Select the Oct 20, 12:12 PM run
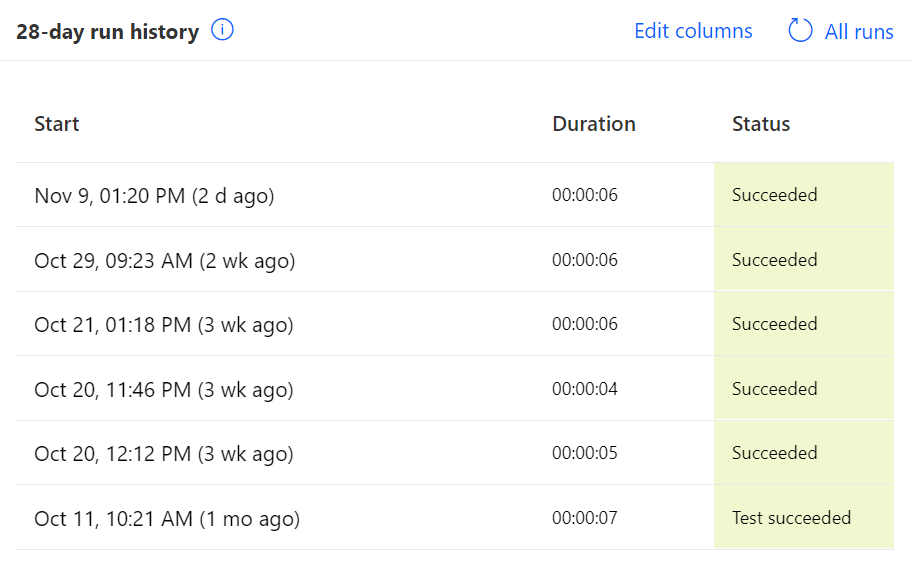This screenshot has width=912, height=571. [x=163, y=454]
